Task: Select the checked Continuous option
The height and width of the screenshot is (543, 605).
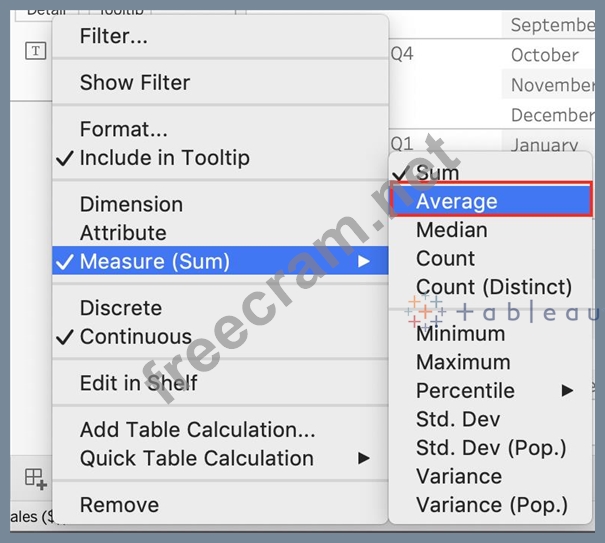Action: 135,337
